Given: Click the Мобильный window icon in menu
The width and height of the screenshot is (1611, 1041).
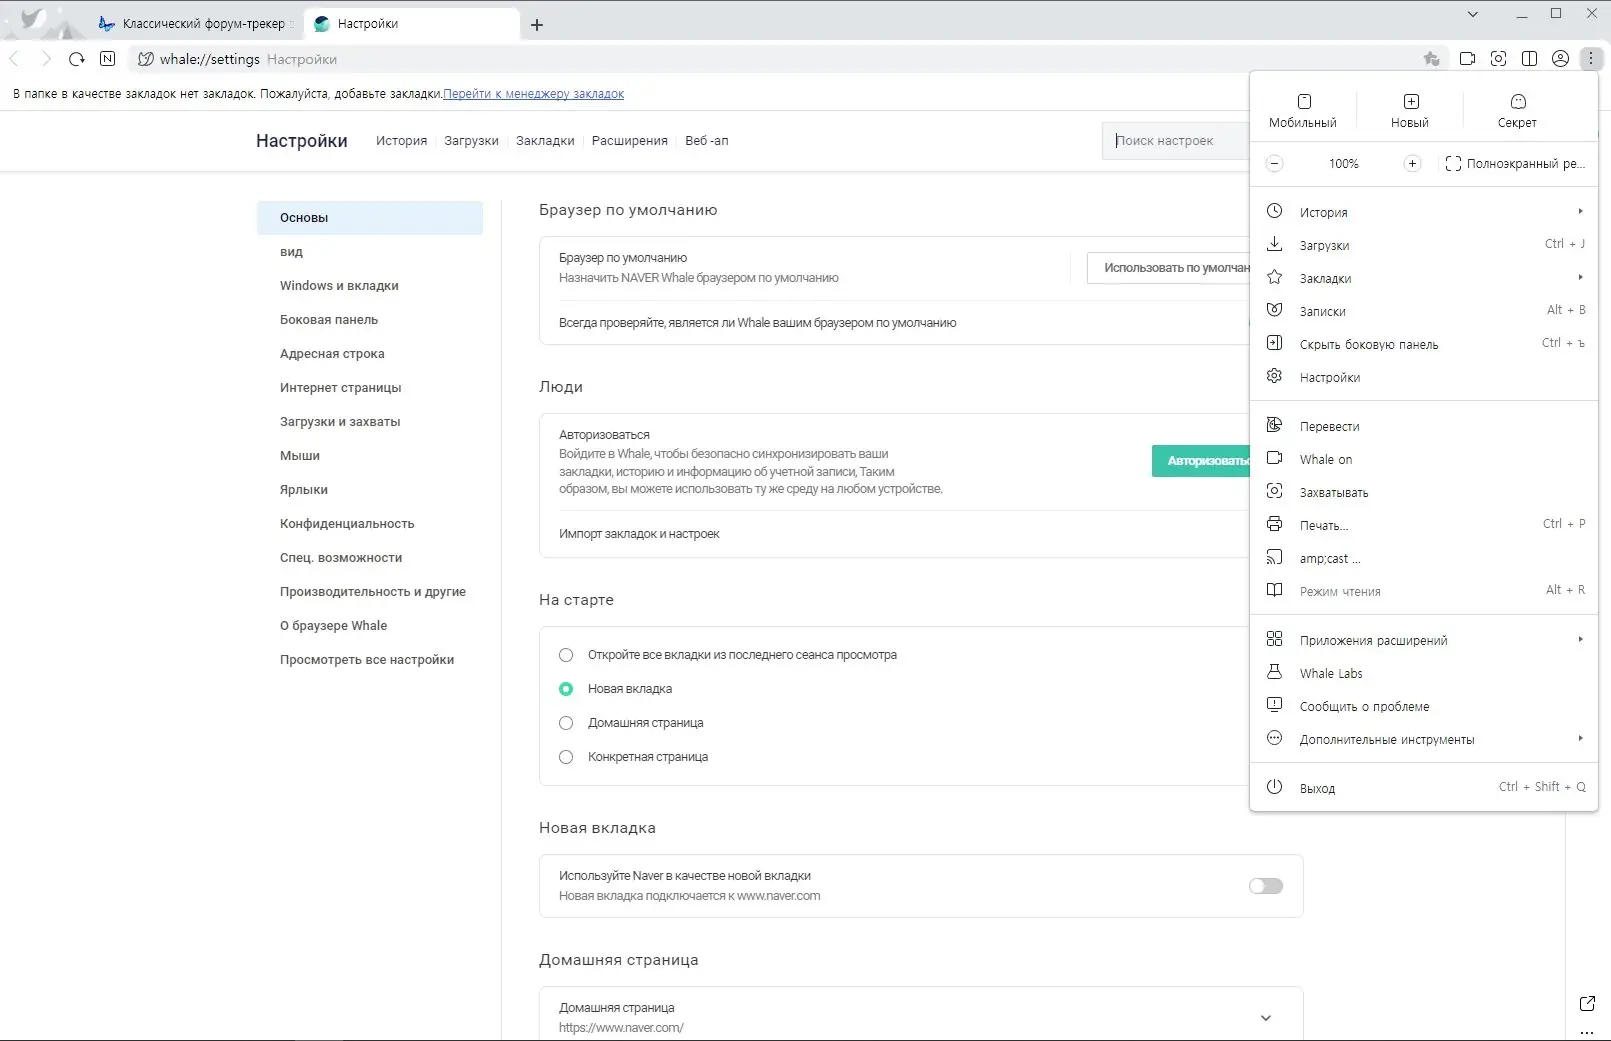Looking at the screenshot, I should (1303, 110).
